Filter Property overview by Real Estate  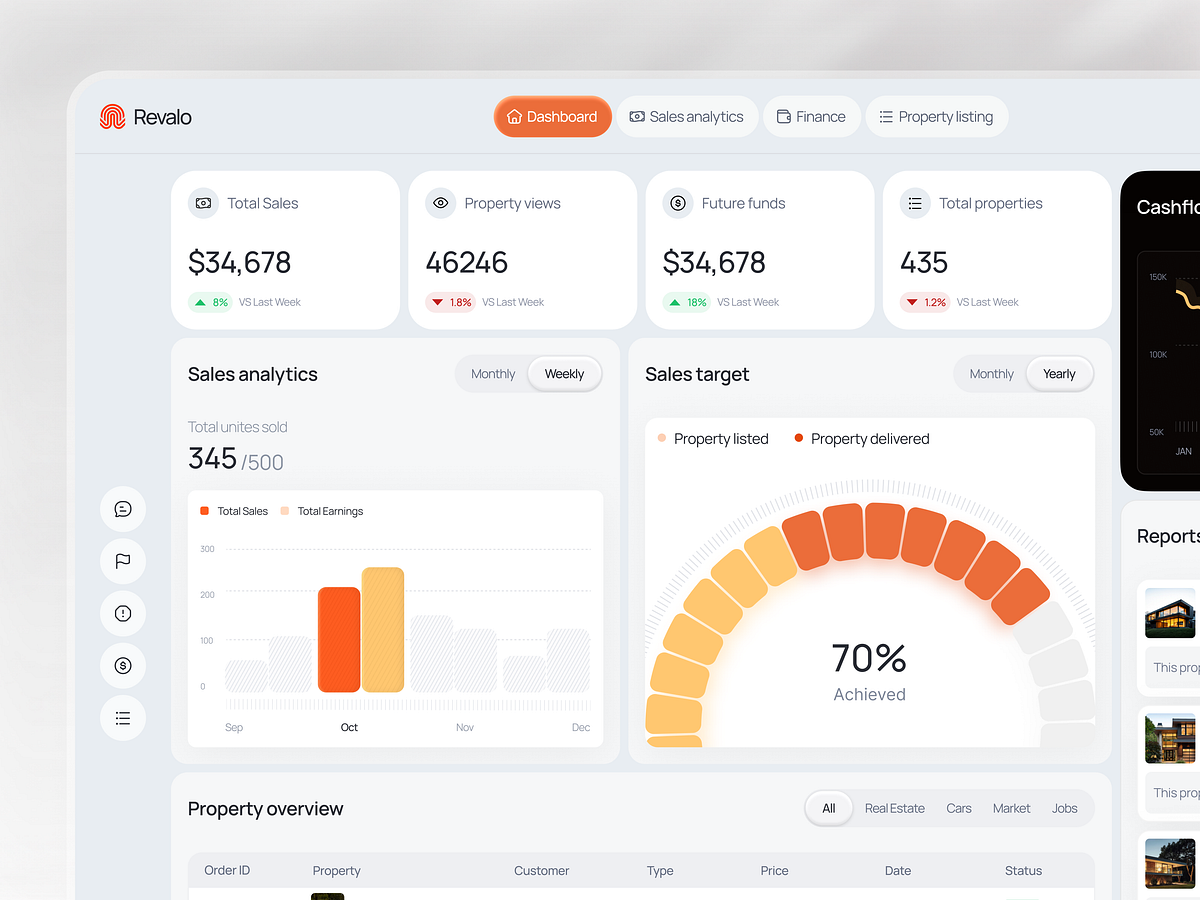pos(895,808)
